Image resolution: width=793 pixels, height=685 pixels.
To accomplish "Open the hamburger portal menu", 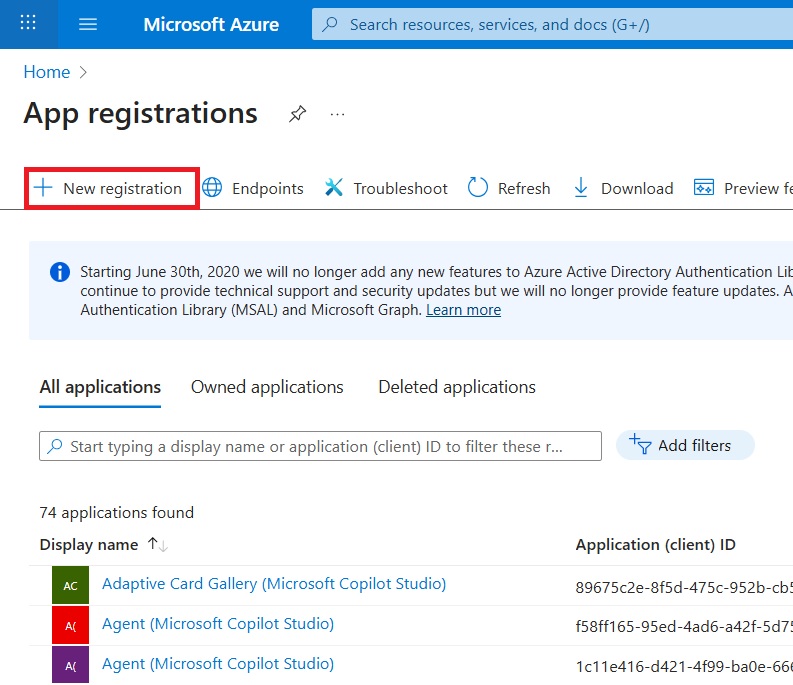I will click(x=88, y=24).
